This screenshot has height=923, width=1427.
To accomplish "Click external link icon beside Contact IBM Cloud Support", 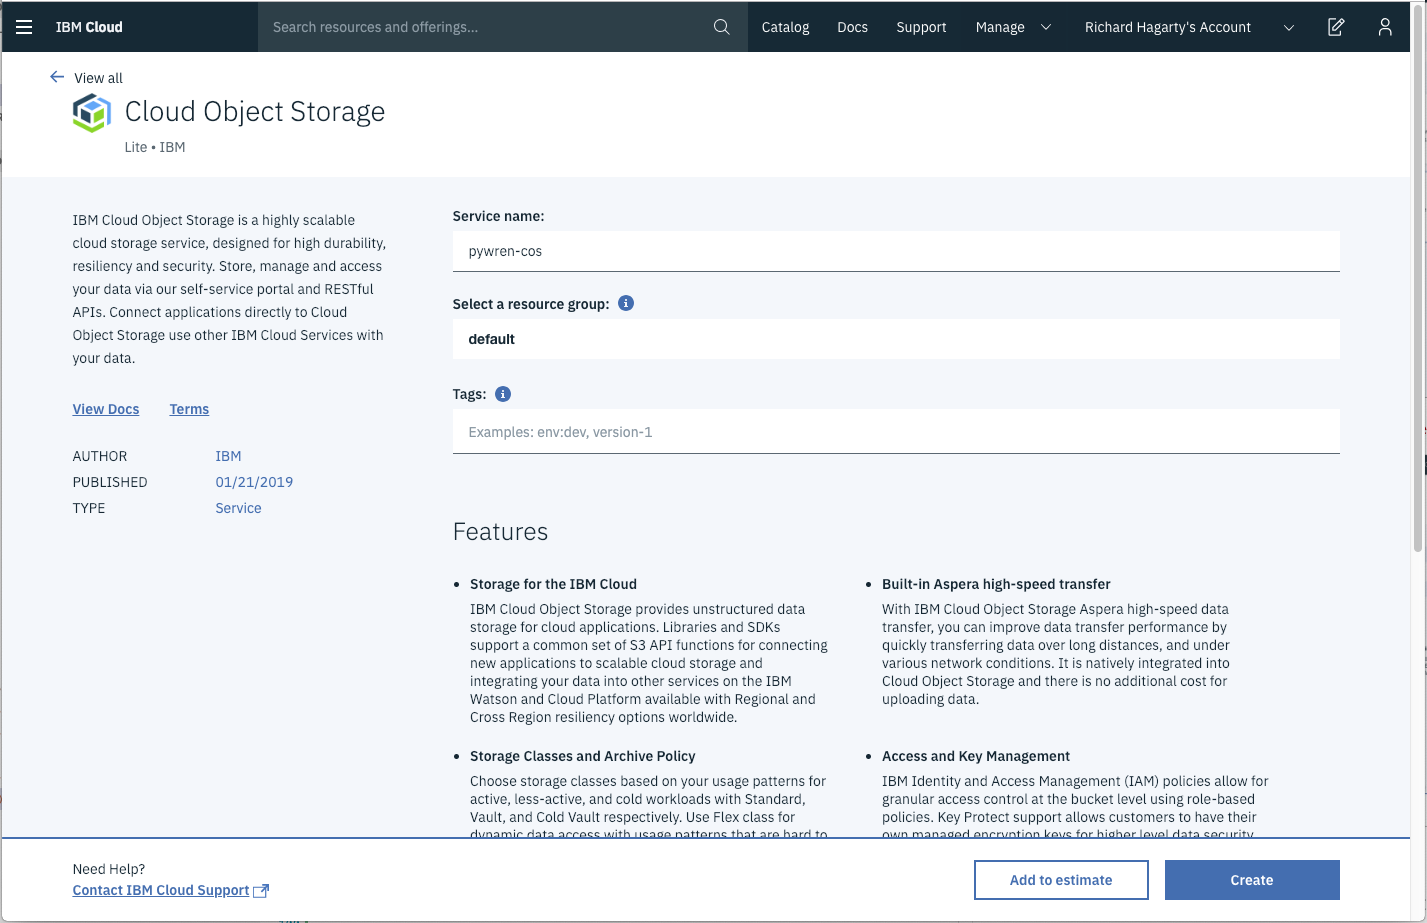I will (261, 890).
